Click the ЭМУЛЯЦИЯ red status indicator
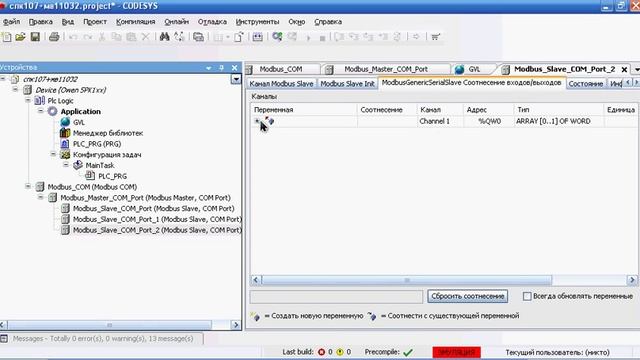640x360 pixels. coord(456,352)
